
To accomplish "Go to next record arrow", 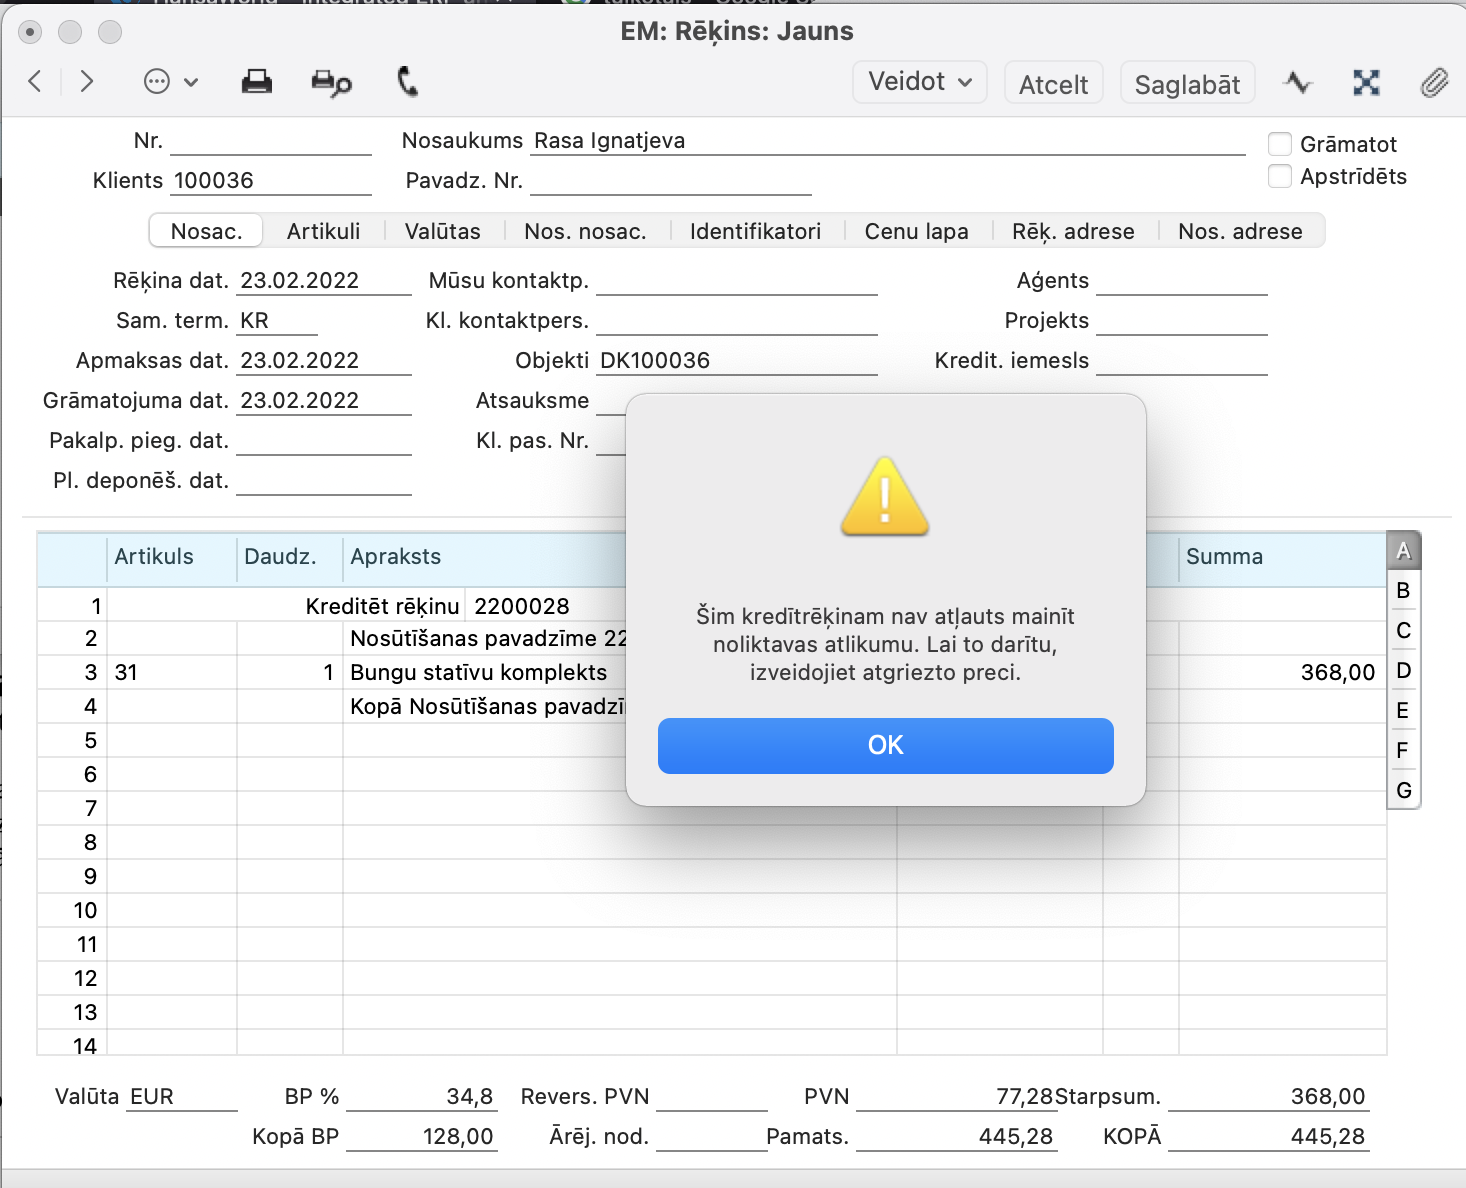I will click(x=87, y=82).
